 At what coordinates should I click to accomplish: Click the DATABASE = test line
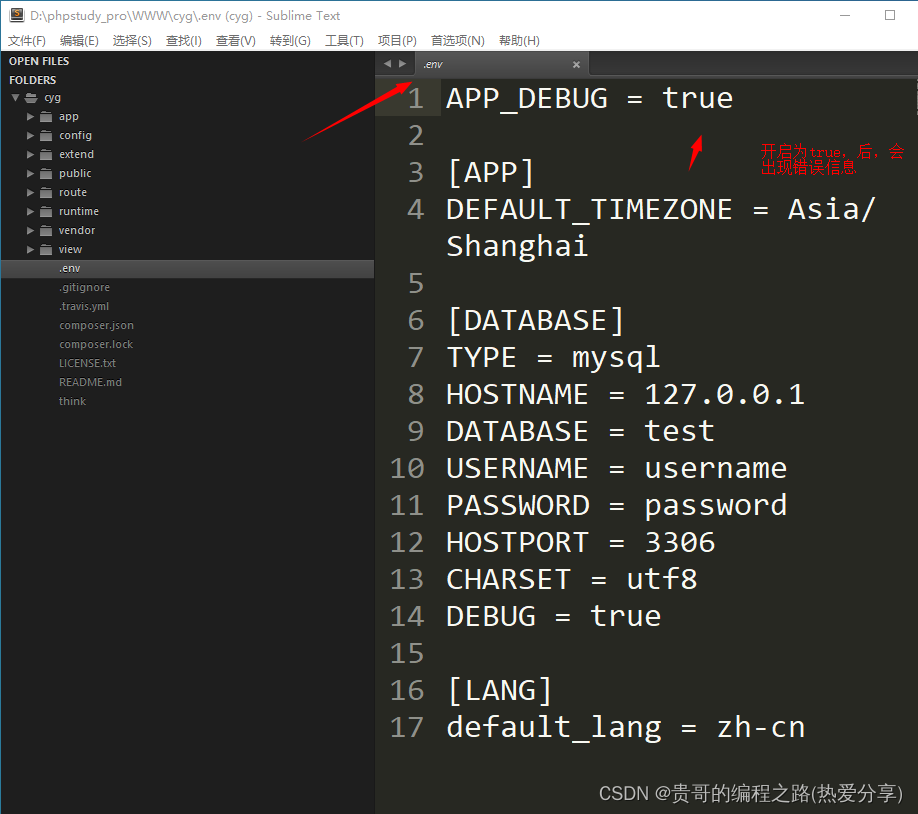tap(580, 432)
